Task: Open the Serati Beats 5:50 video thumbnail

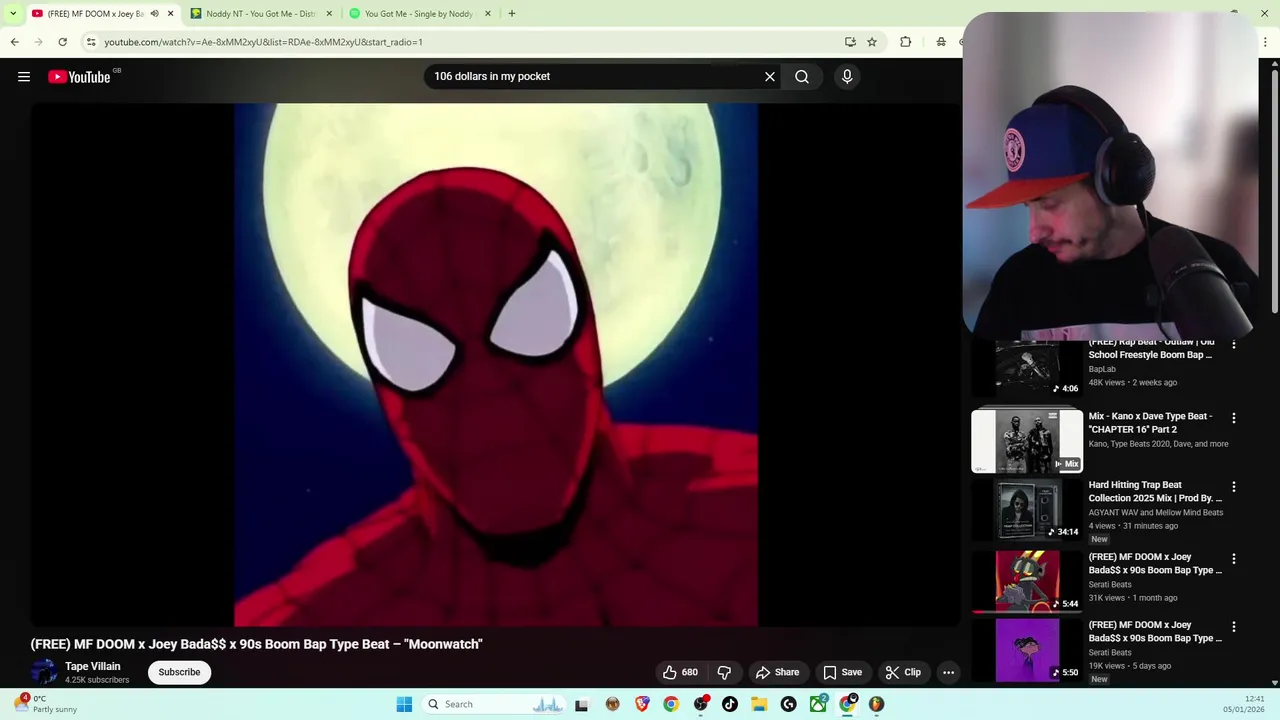Action: (1027, 650)
